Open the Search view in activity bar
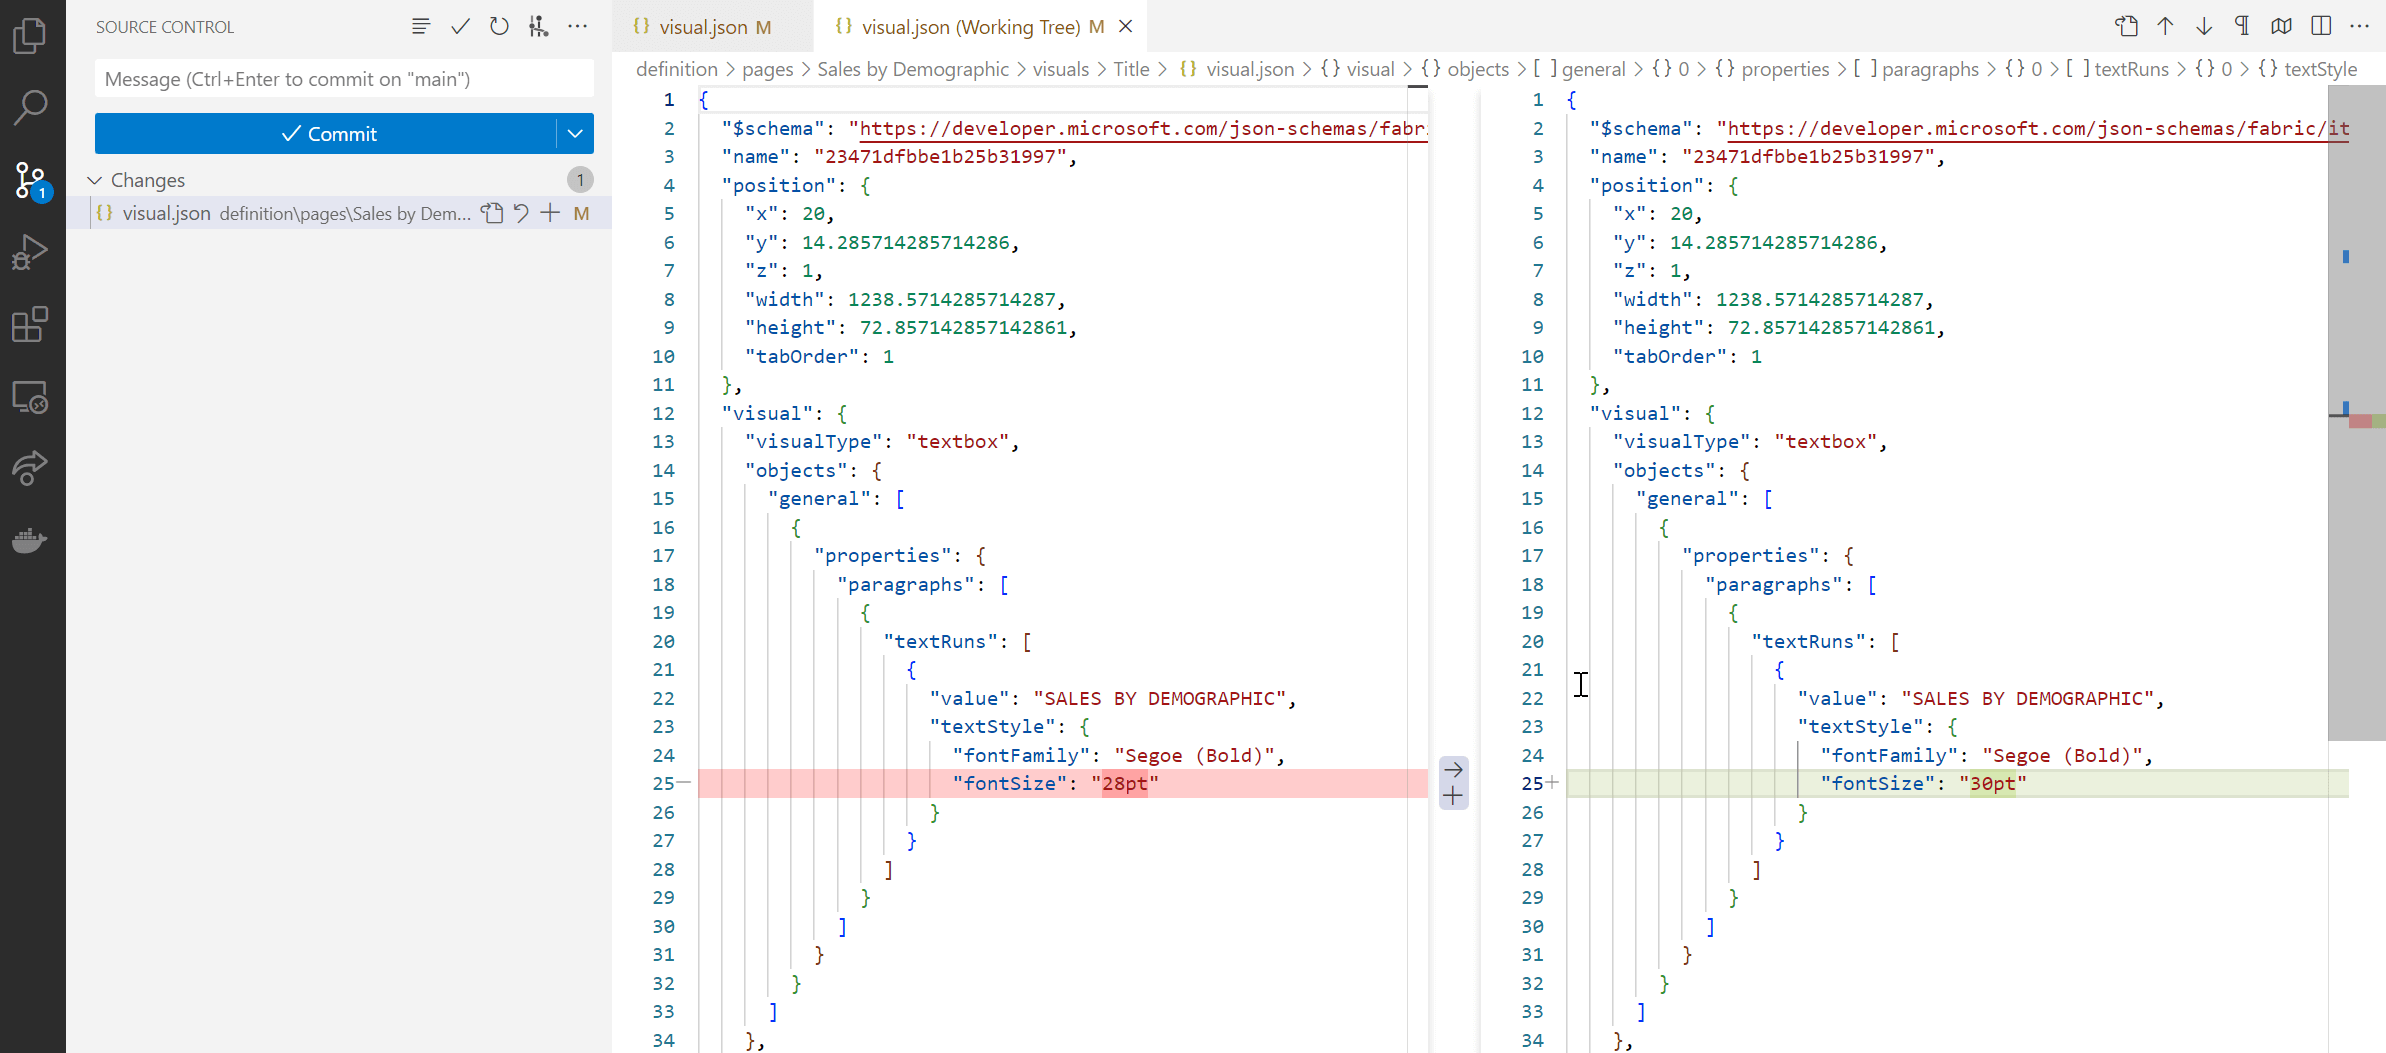The width and height of the screenshot is (2386, 1053). tap(30, 107)
